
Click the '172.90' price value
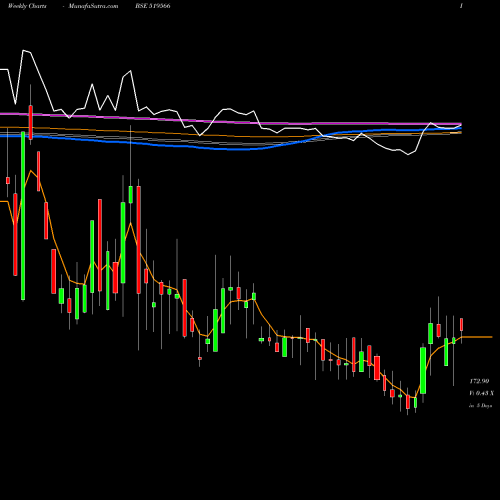479,381
